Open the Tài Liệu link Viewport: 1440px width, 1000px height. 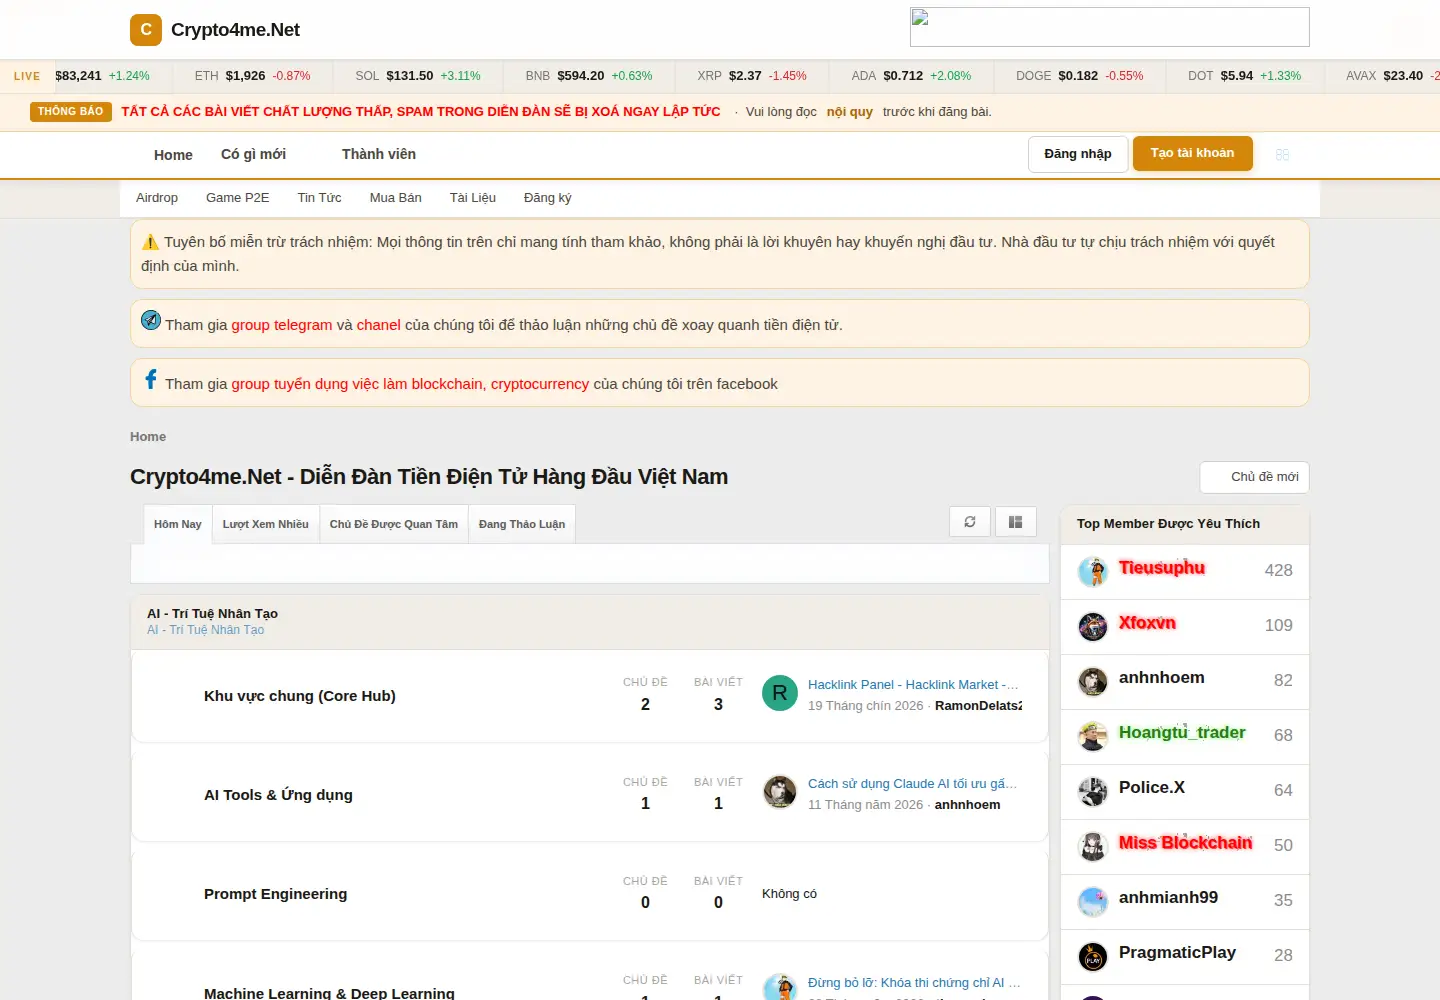pyautogui.click(x=473, y=198)
